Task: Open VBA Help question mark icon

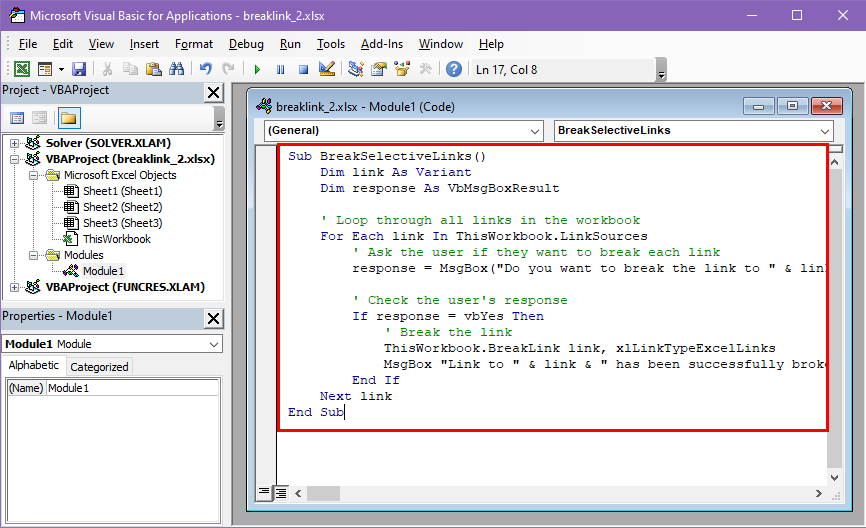Action: click(x=454, y=69)
